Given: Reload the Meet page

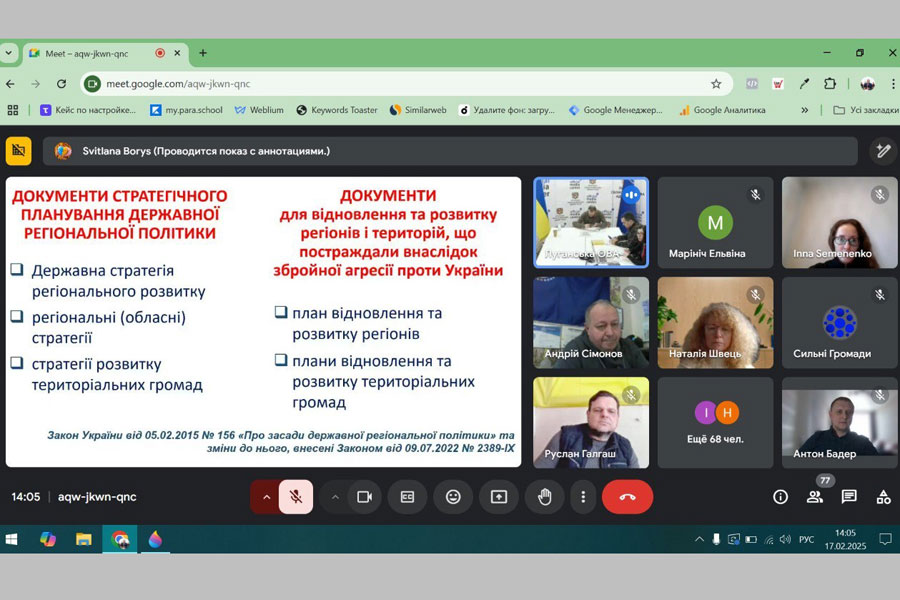Looking at the screenshot, I should [x=61, y=84].
